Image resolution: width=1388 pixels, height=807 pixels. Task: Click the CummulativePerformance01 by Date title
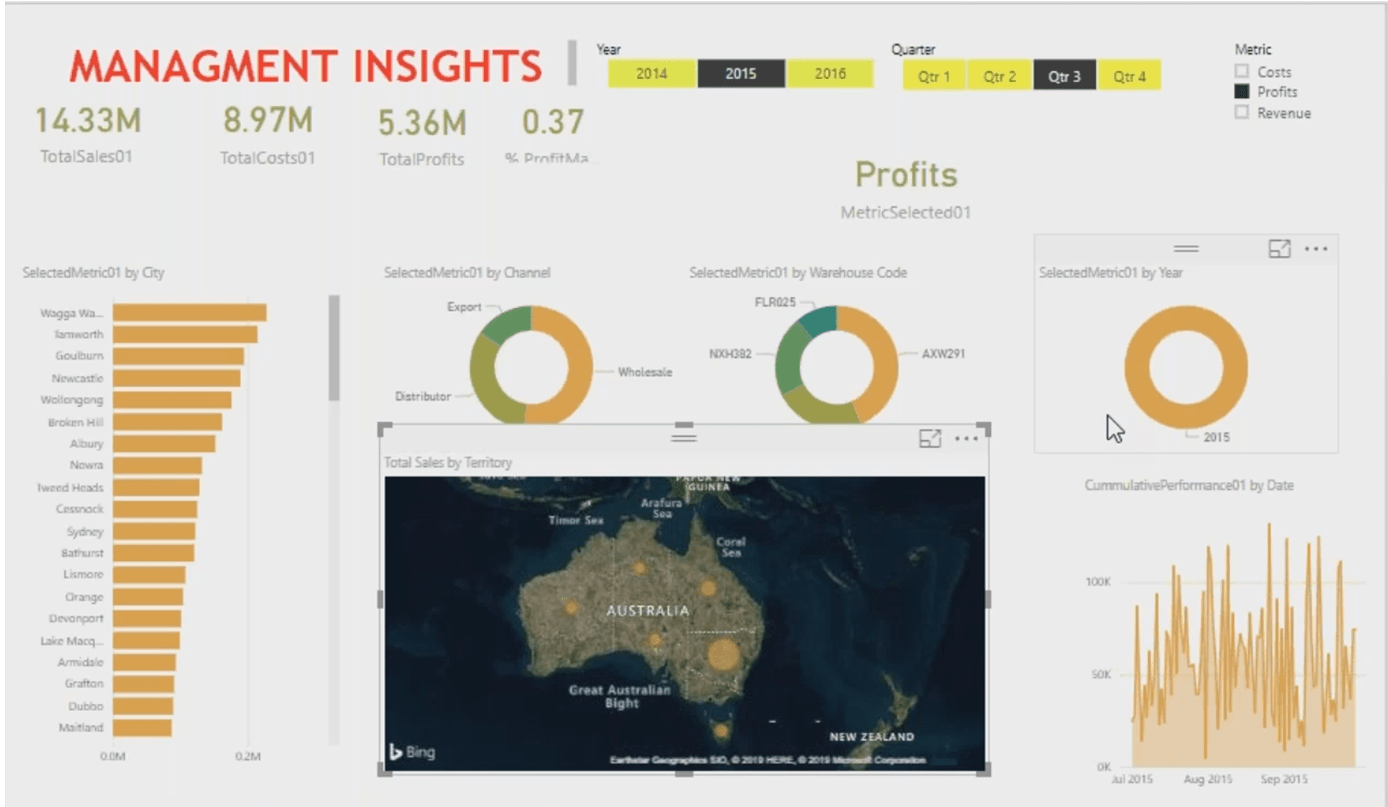[x=1189, y=485]
